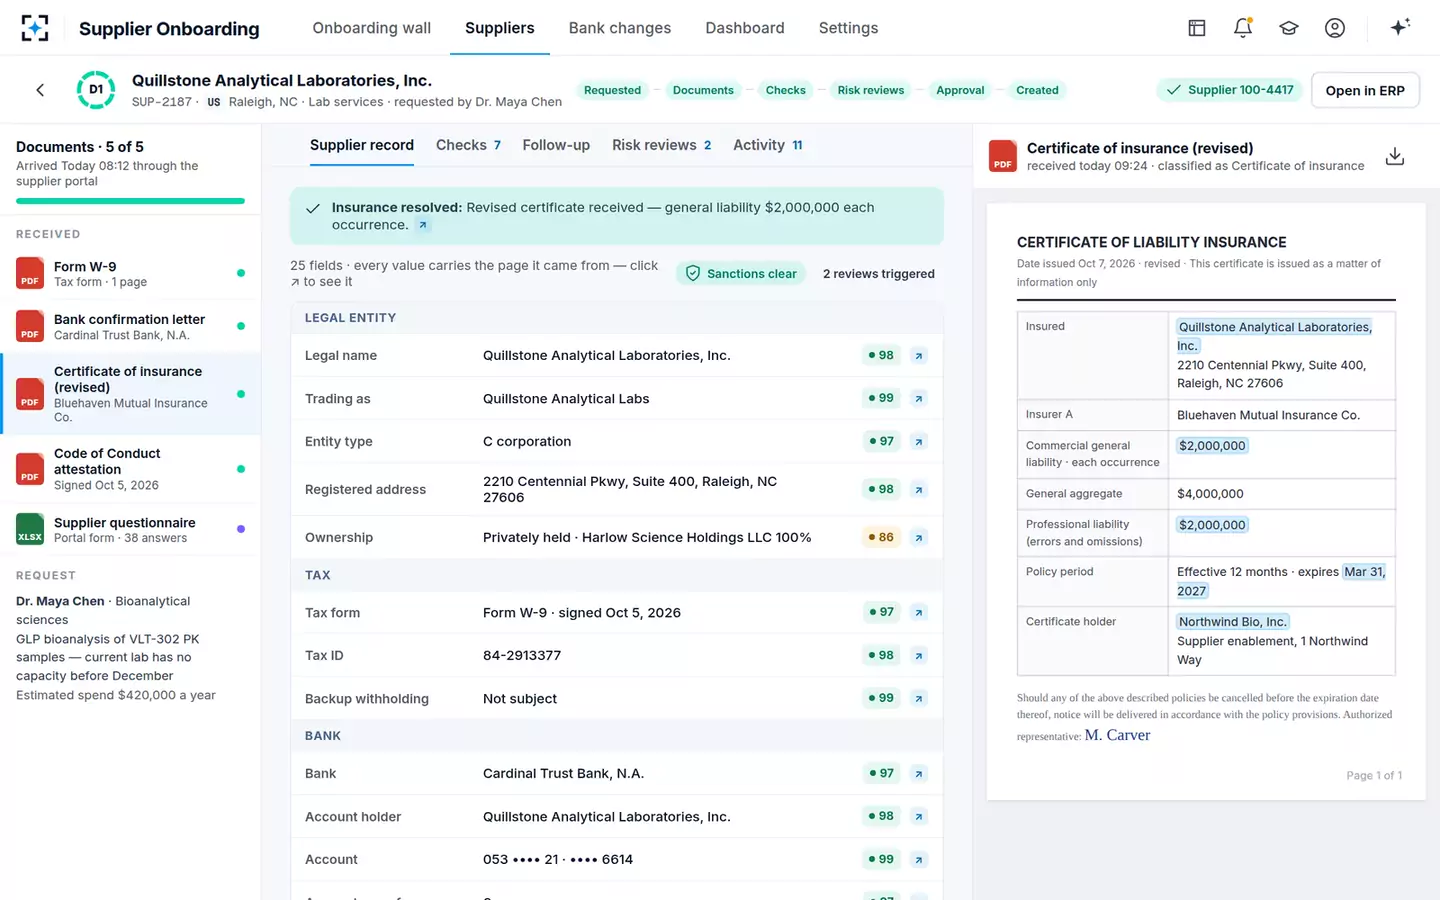Image resolution: width=1440 pixels, height=900 pixels.
Task: Click the Supplier Onboarding app logo
Action: click(x=35, y=28)
